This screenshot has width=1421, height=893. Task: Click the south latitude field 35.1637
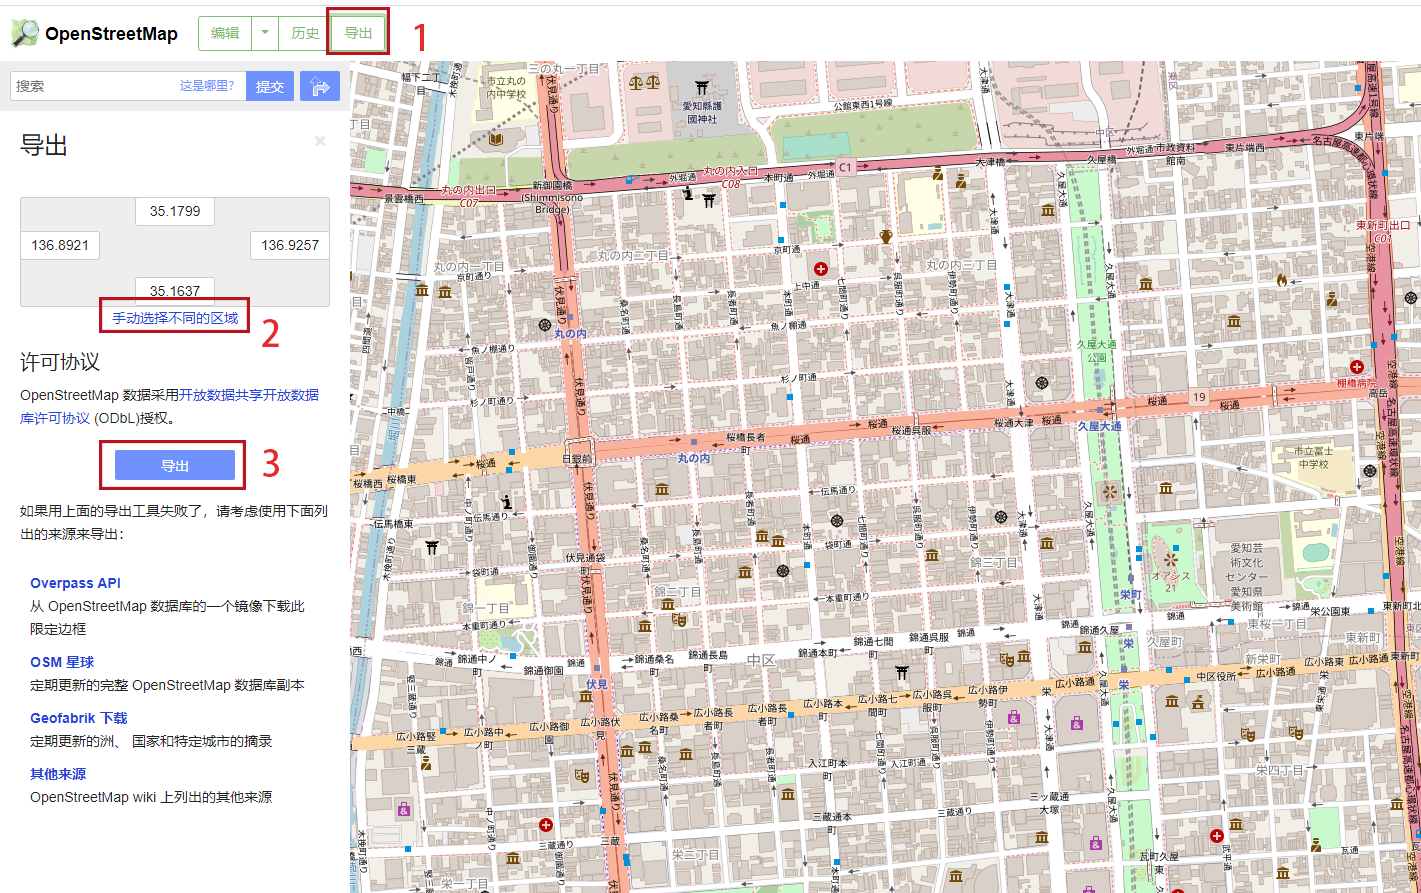[x=175, y=291]
